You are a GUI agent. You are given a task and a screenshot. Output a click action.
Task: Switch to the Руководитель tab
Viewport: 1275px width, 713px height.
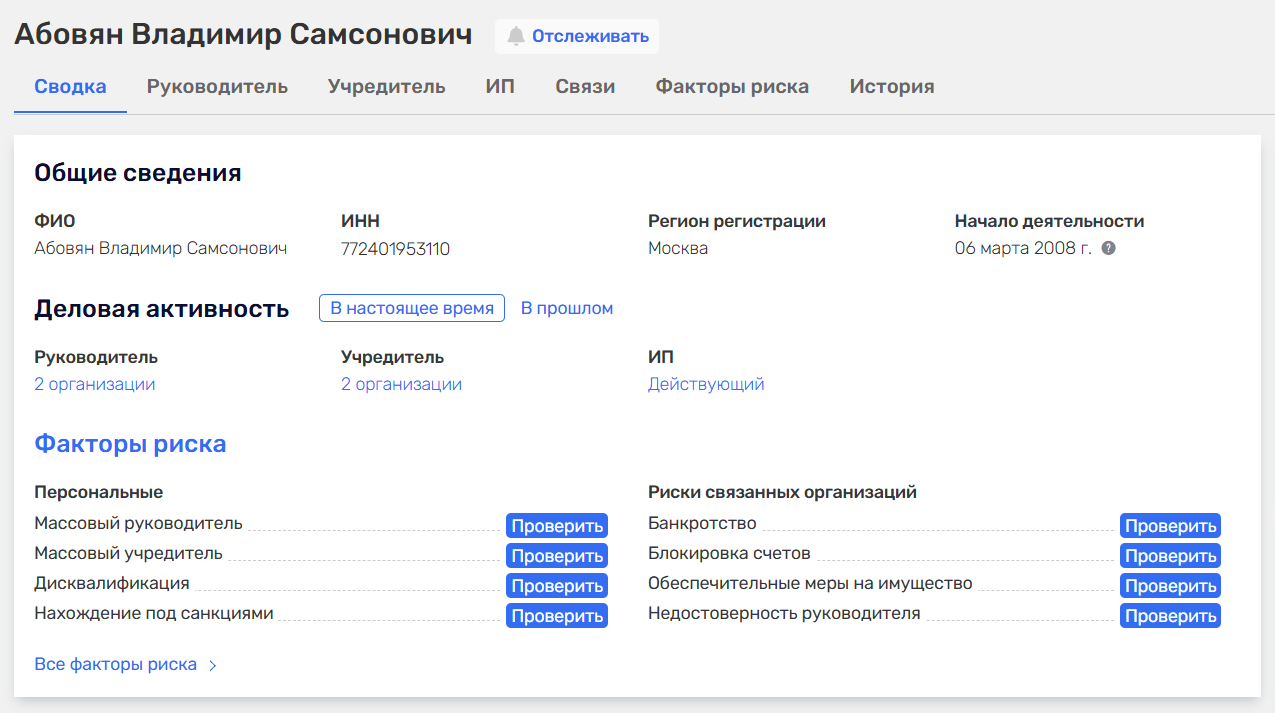(x=217, y=86)
